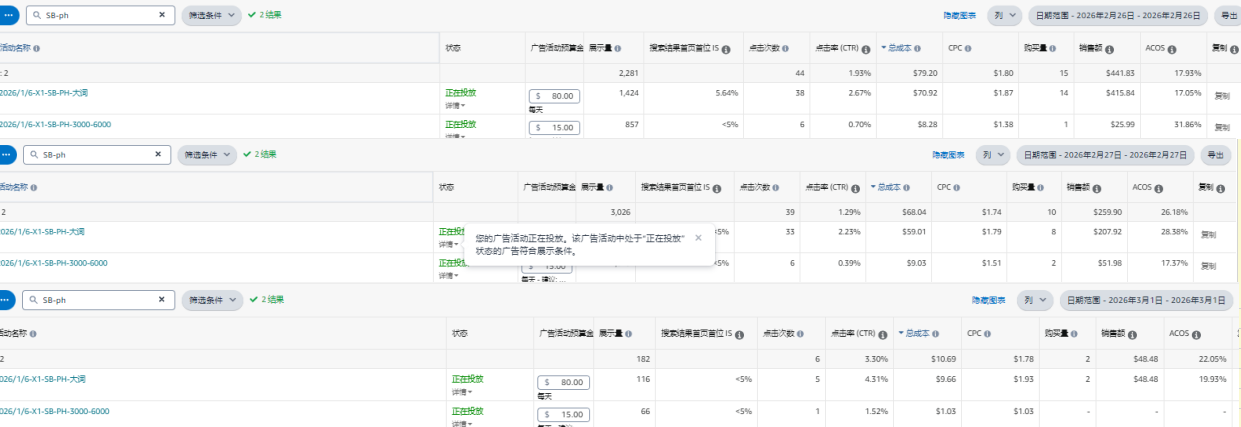Clear the SB-ph search in Feb 26 panel
The image size is (1241, 427).
coord(162,16)
